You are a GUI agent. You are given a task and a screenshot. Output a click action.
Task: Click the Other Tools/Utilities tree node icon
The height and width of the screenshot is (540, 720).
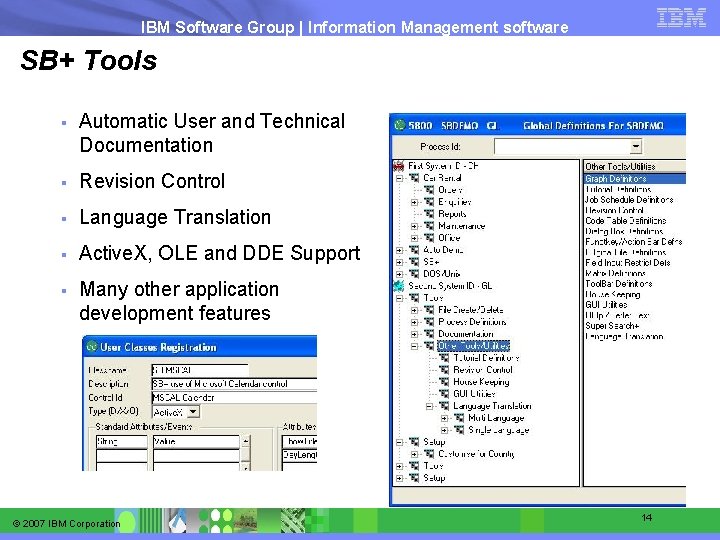pos(429,346)
